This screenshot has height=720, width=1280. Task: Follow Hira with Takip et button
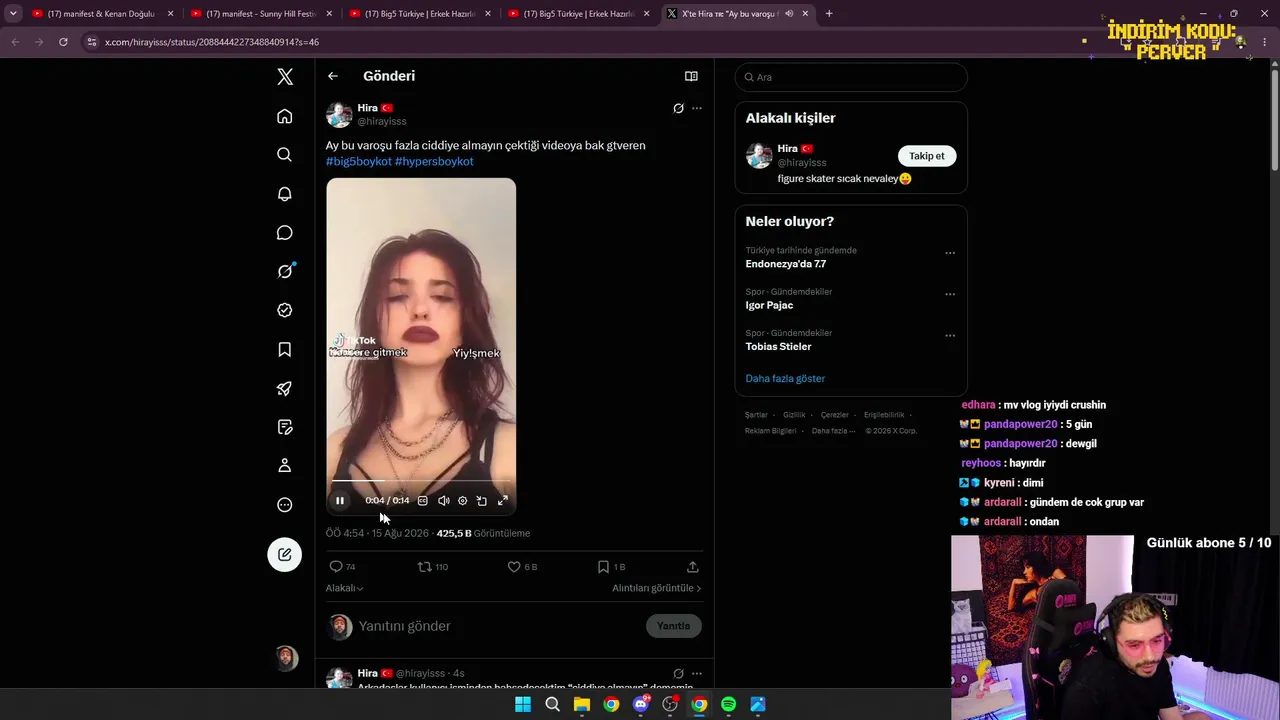(927, 156)
